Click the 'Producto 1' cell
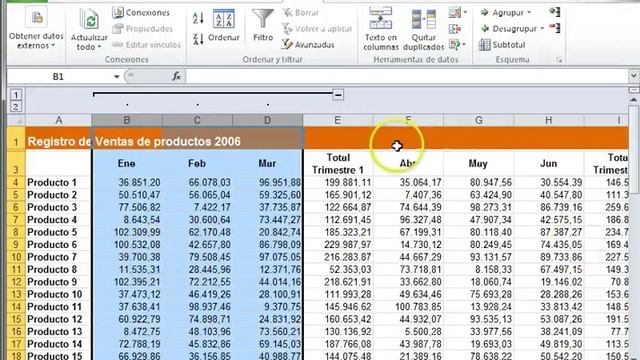 tap(58, 182)
